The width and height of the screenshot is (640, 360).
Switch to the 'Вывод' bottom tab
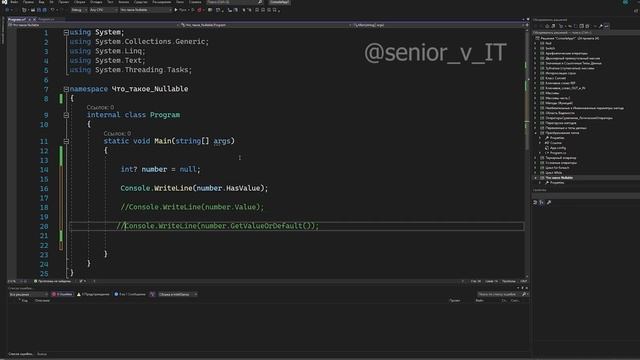pos(42,354)
